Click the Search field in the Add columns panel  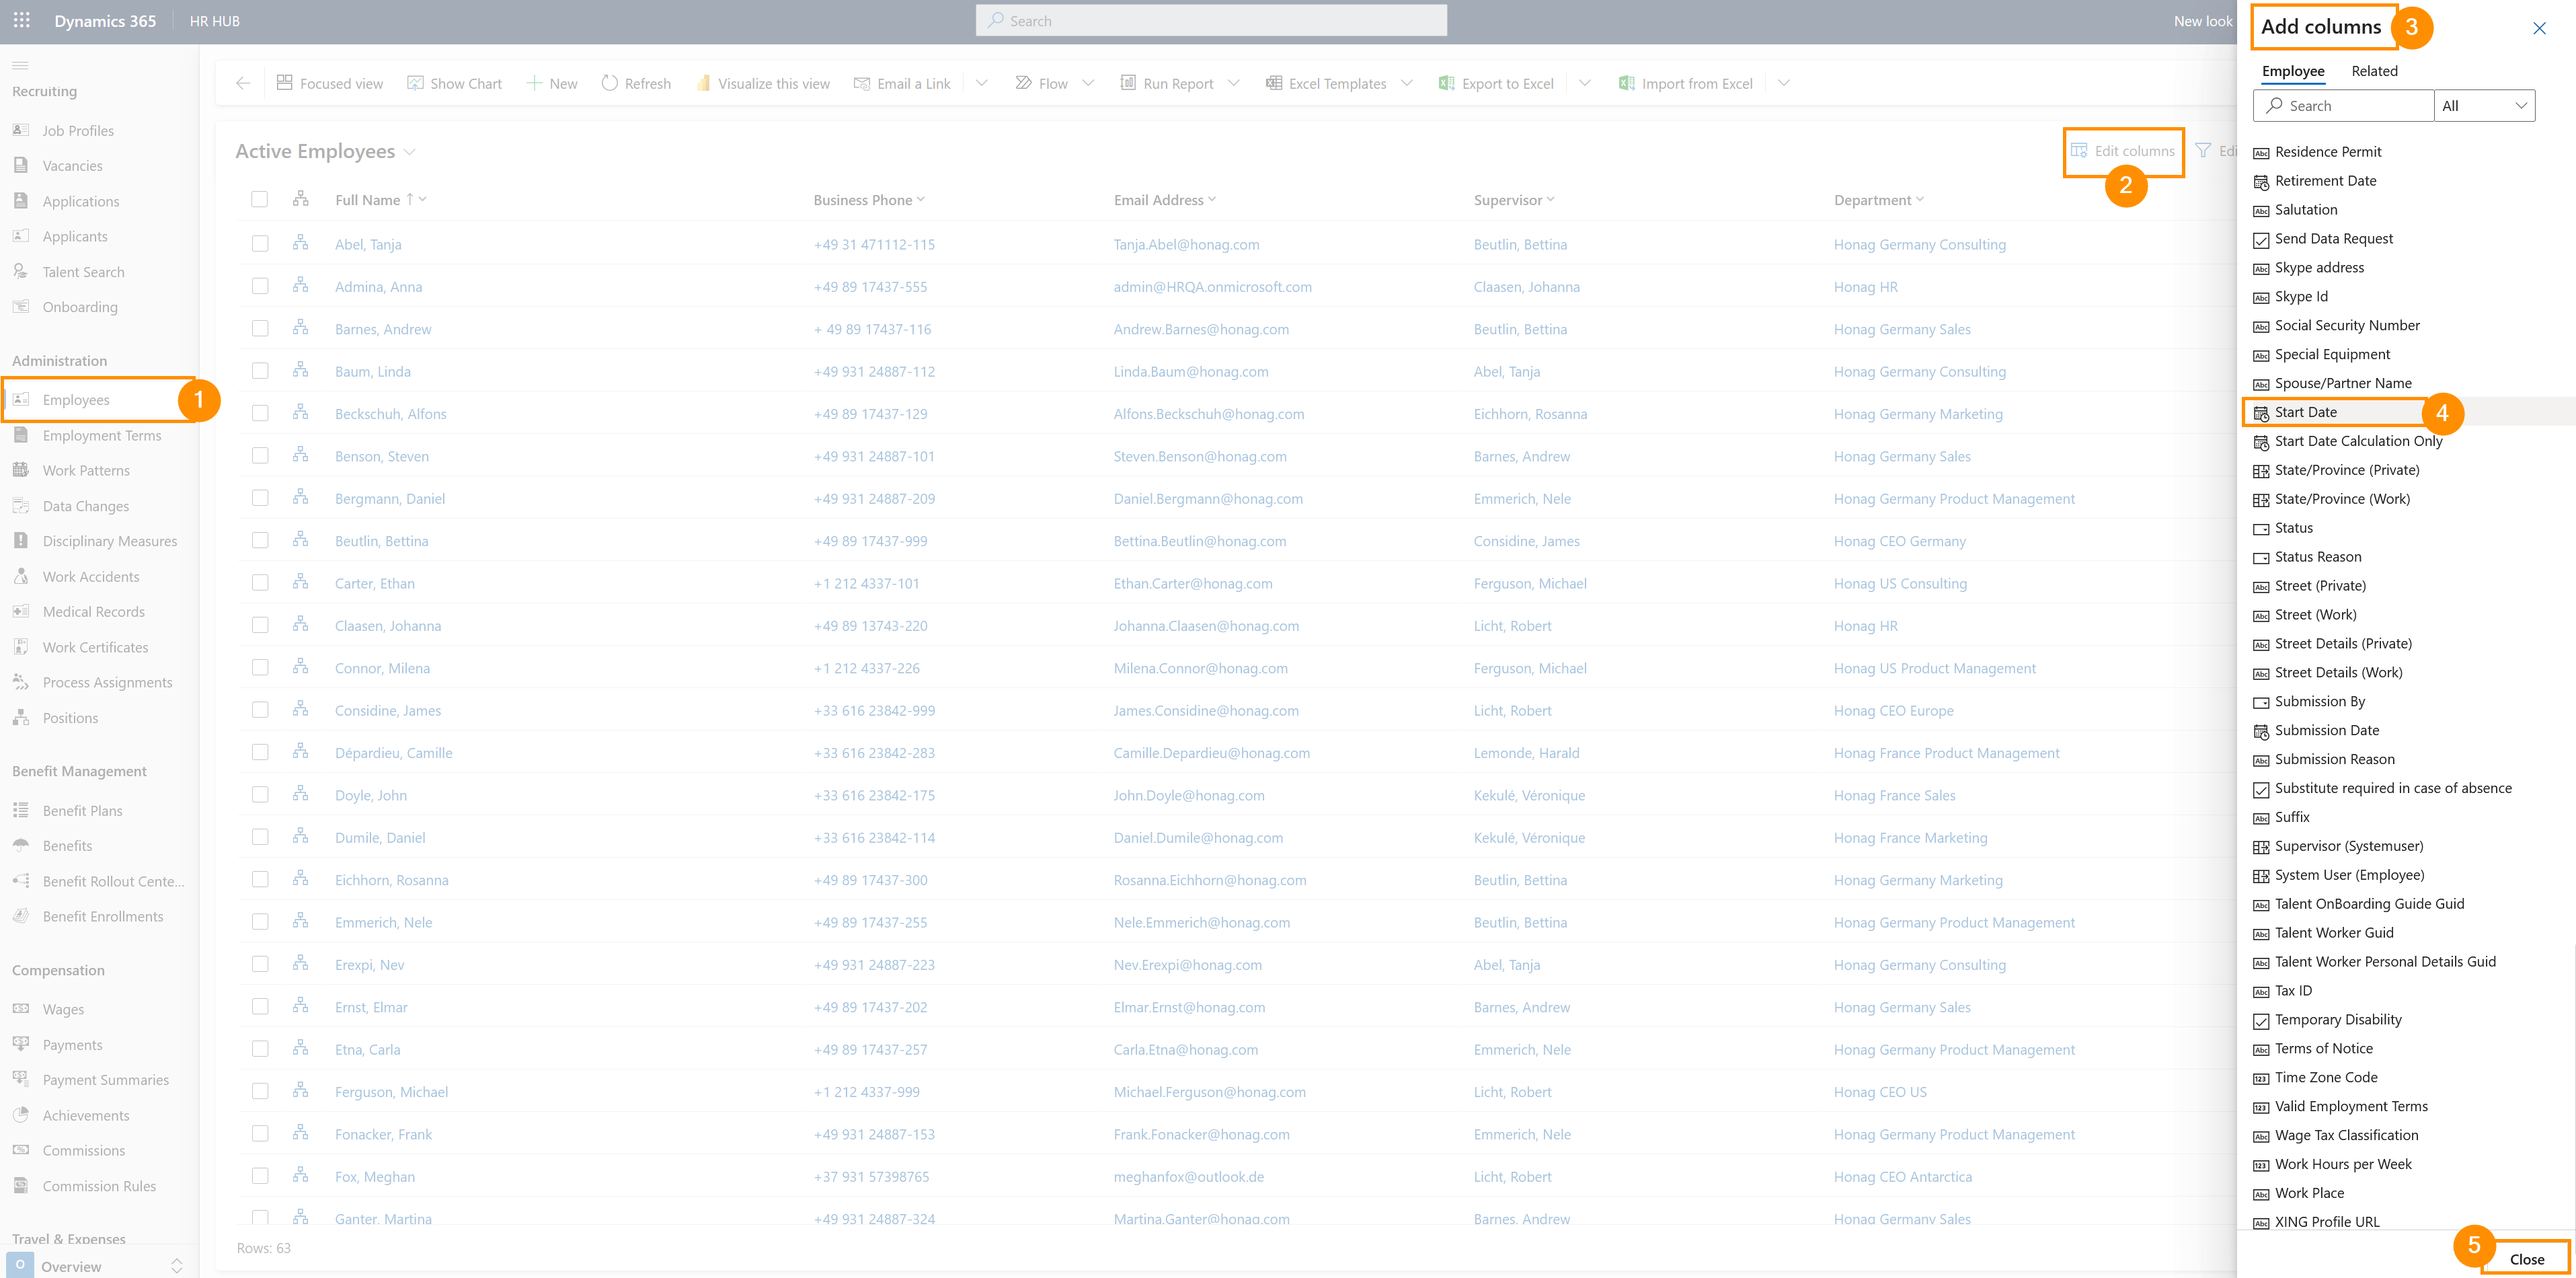(x=2343, y=106)
